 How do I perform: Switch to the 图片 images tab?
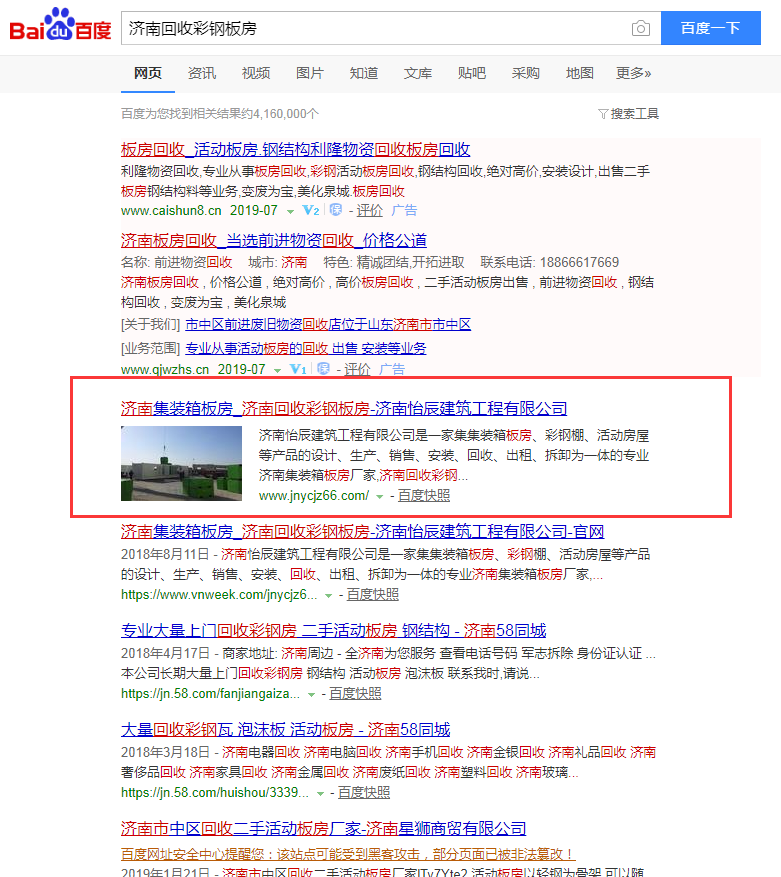coord(310,73)
